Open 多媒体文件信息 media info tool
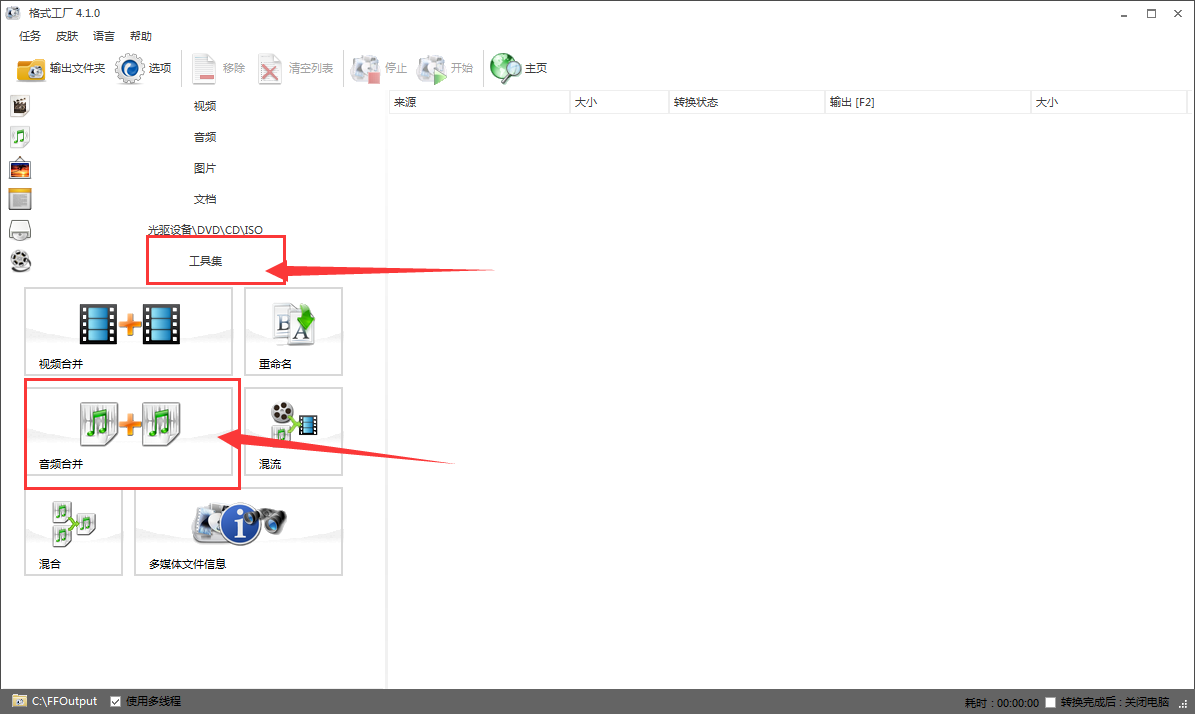 pos(239,531)
